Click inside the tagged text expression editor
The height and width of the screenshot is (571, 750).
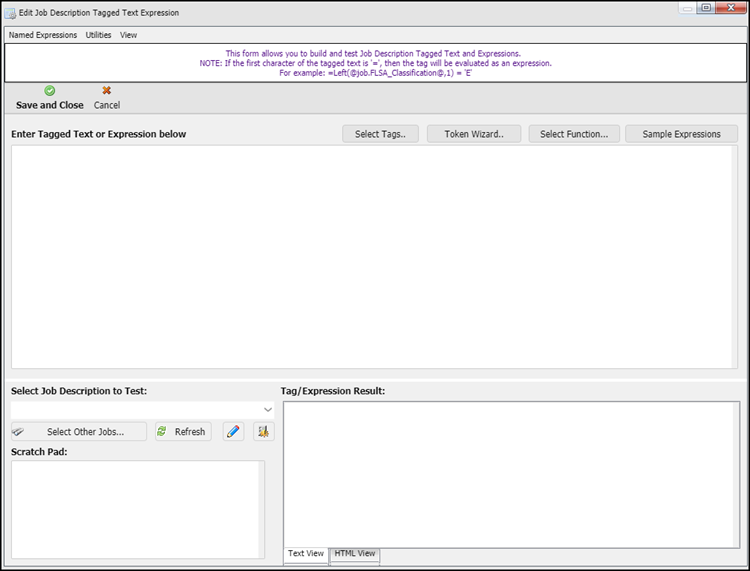[x=374, y=257]
